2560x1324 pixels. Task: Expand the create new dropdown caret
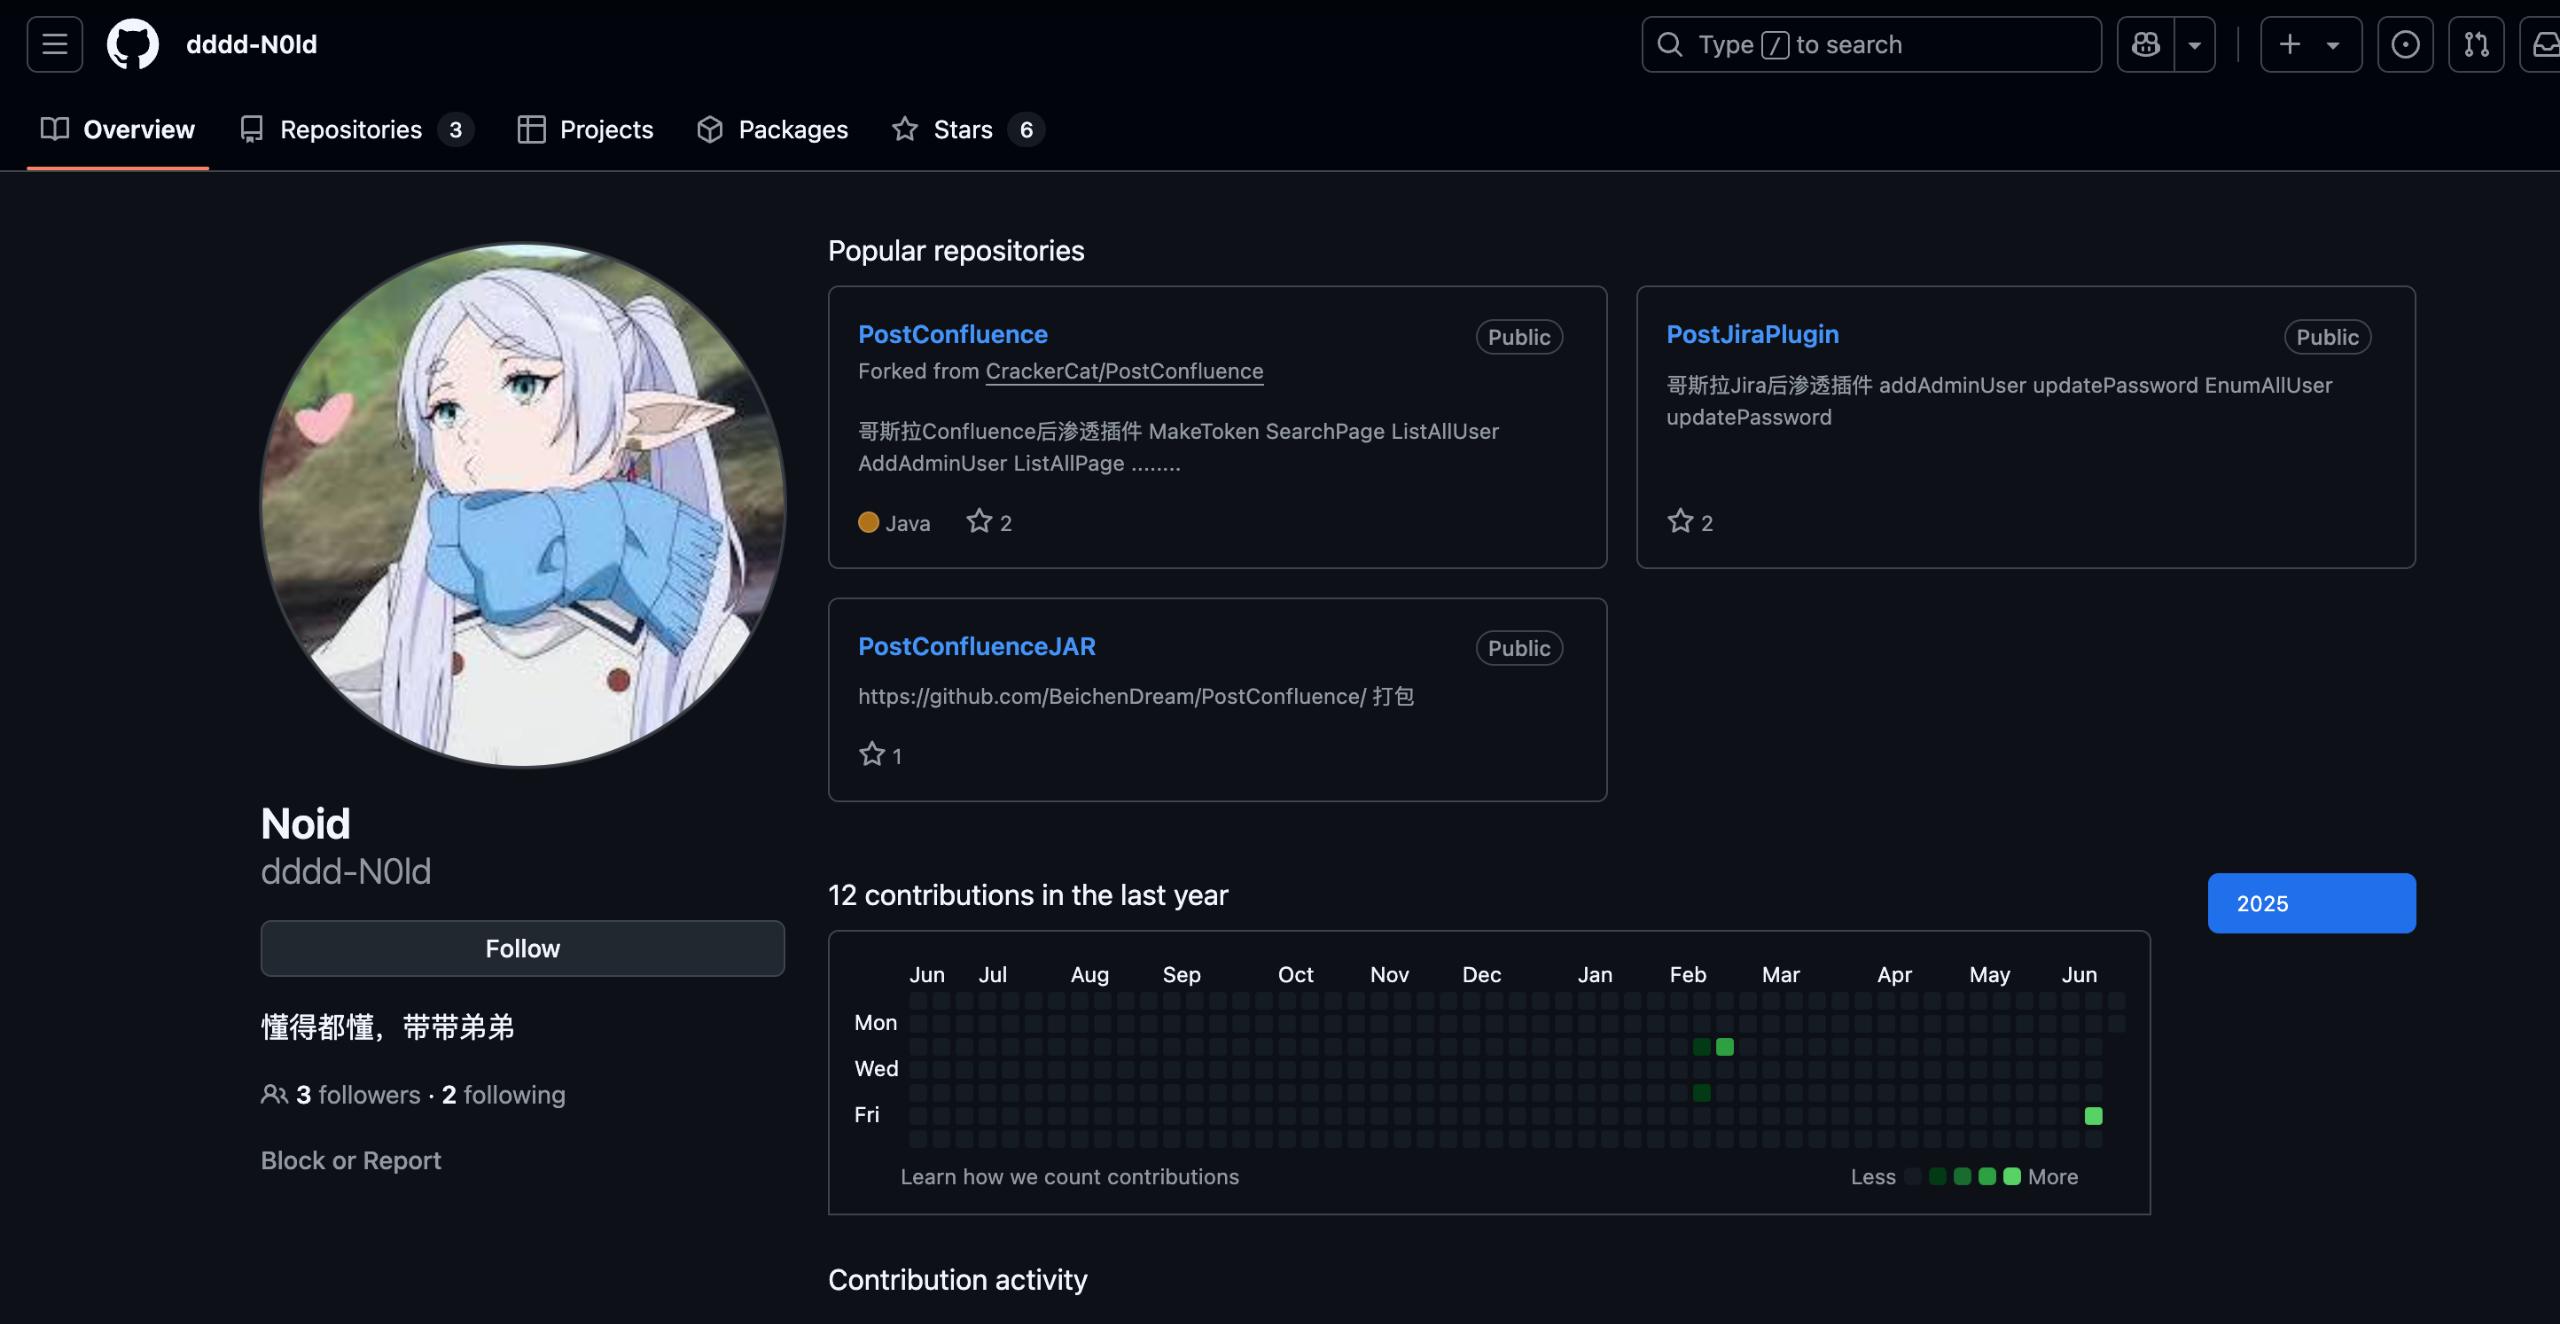(x=2333, y=45)
